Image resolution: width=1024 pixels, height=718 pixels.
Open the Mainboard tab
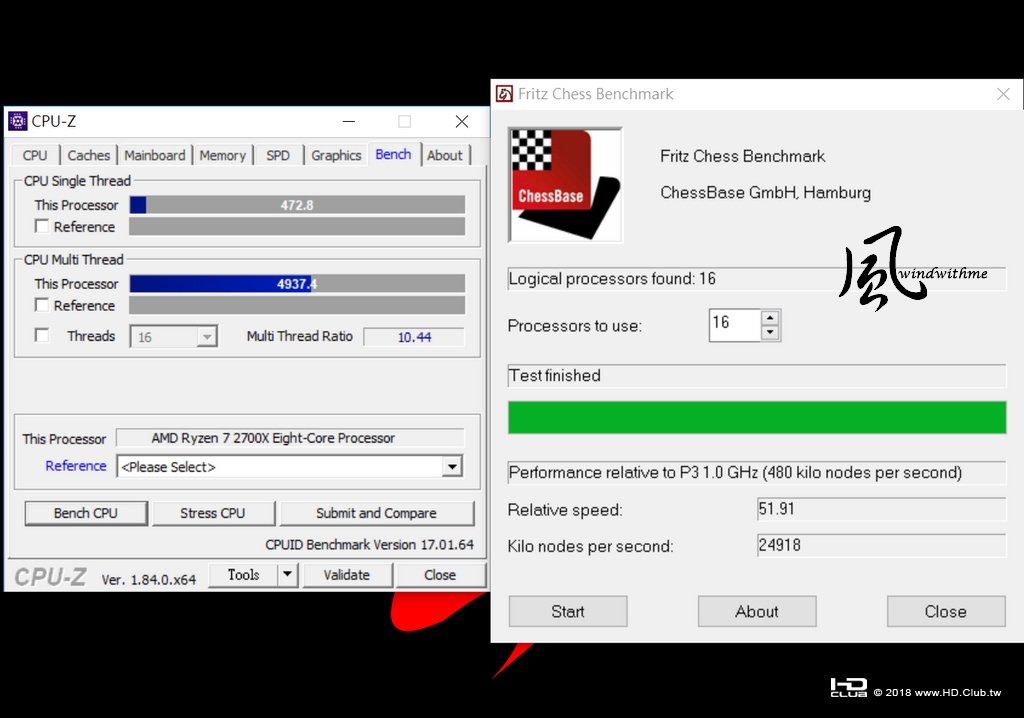tap(155, 155)
